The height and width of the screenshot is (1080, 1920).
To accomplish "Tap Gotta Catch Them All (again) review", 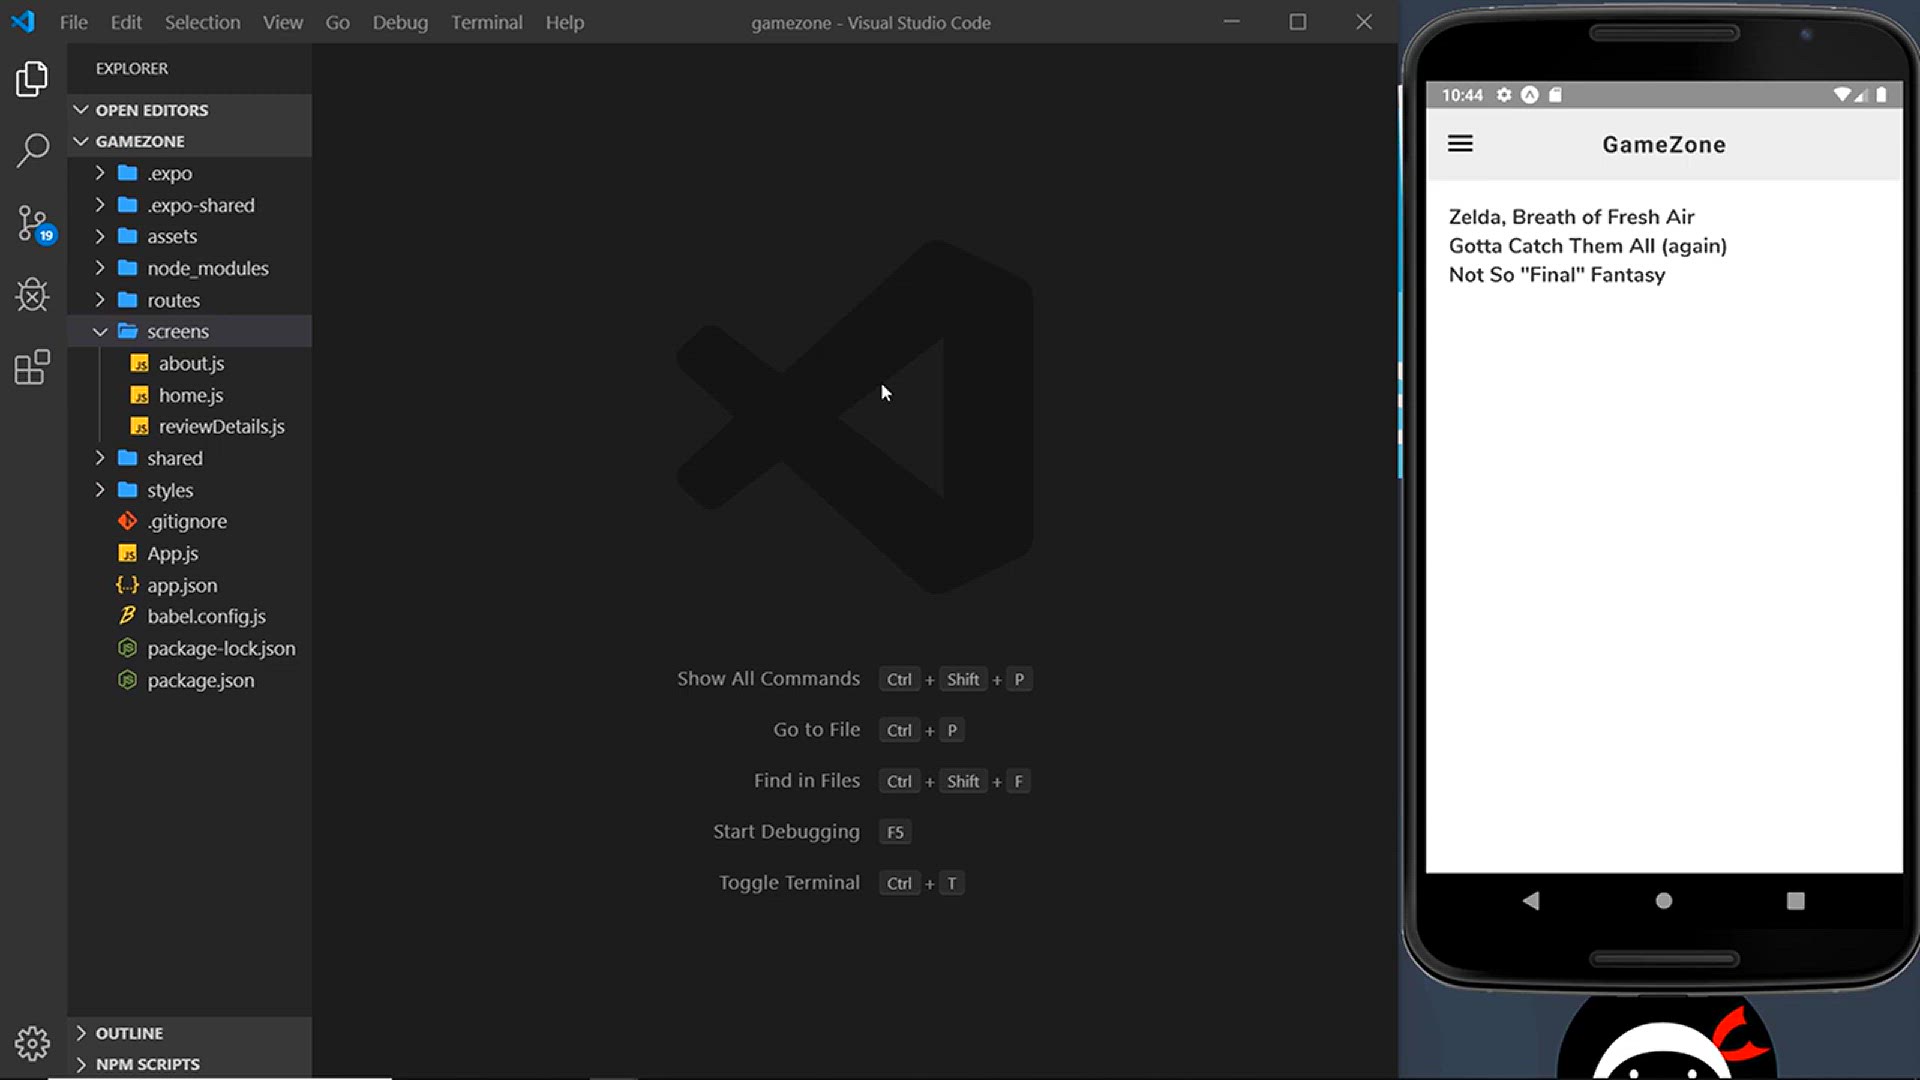I will [x=1588, y=246].
